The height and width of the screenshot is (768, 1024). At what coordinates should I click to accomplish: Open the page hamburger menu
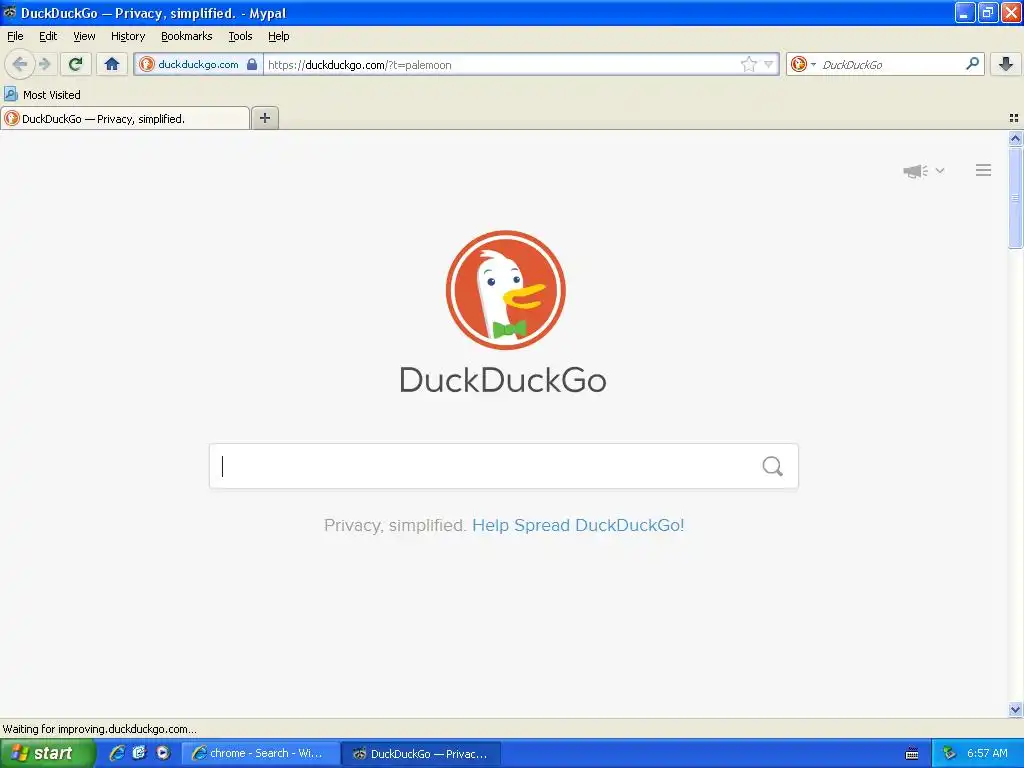(x=984, y=170)
